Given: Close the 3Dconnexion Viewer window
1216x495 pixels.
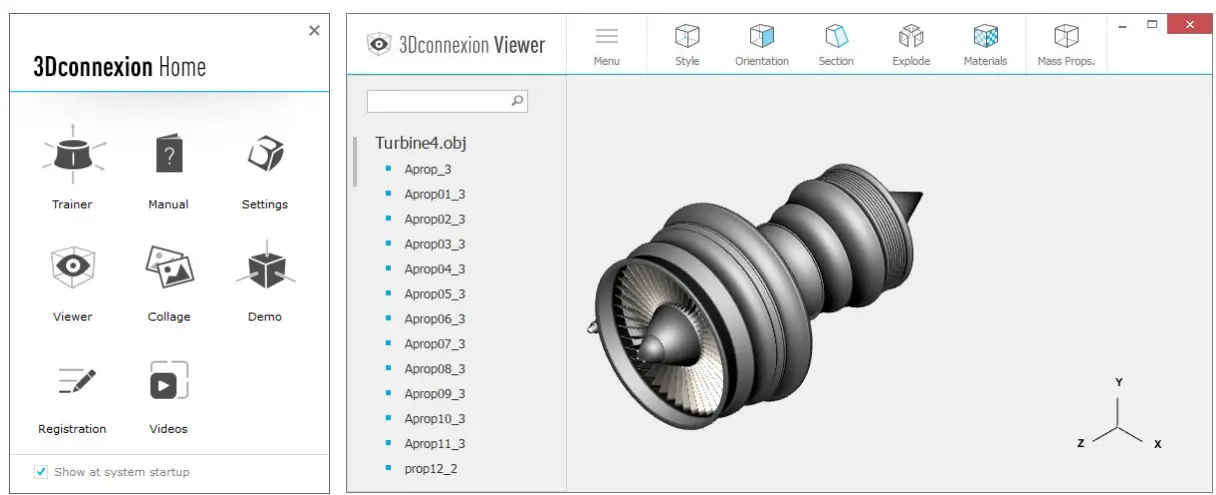Looking at the screenshot, I should tap(1191, 24).
